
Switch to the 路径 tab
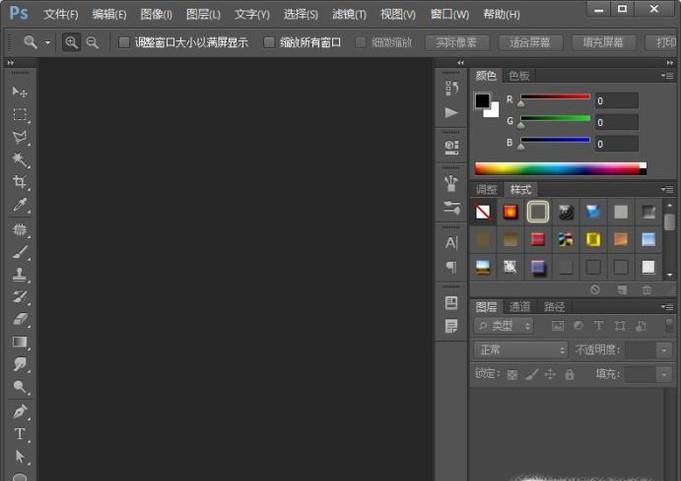point(555,307)
